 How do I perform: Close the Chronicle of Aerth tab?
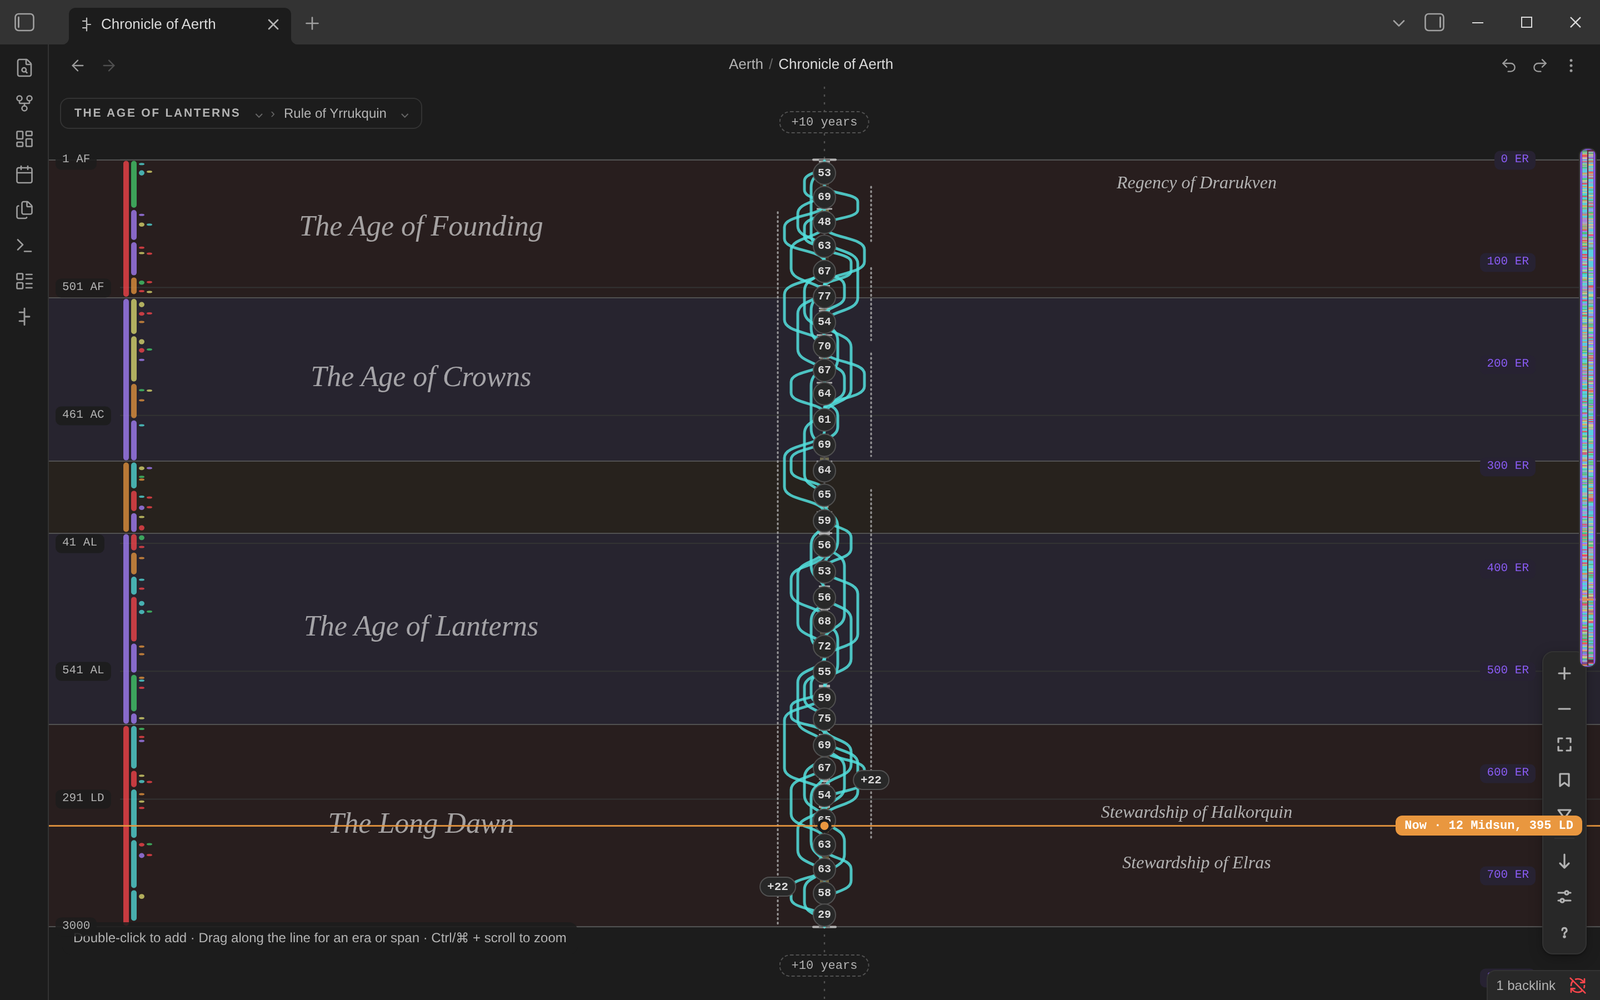click(273, 24)
